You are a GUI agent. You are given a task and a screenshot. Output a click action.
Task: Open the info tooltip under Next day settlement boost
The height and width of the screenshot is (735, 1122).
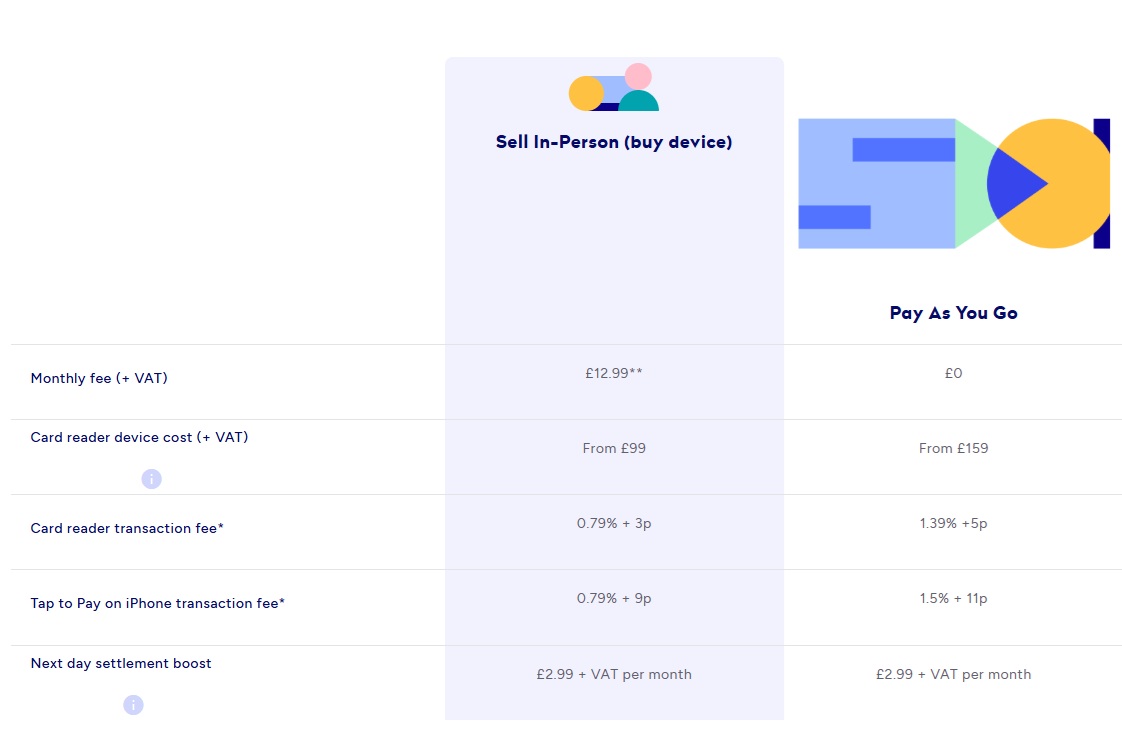(x=133, y=705)
